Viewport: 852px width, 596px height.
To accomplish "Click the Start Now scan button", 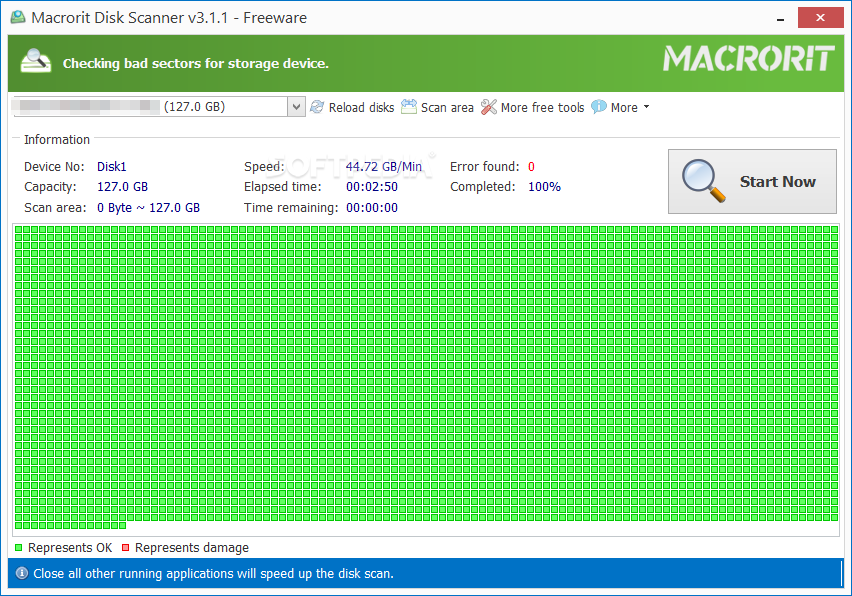I will pos(752,181).
